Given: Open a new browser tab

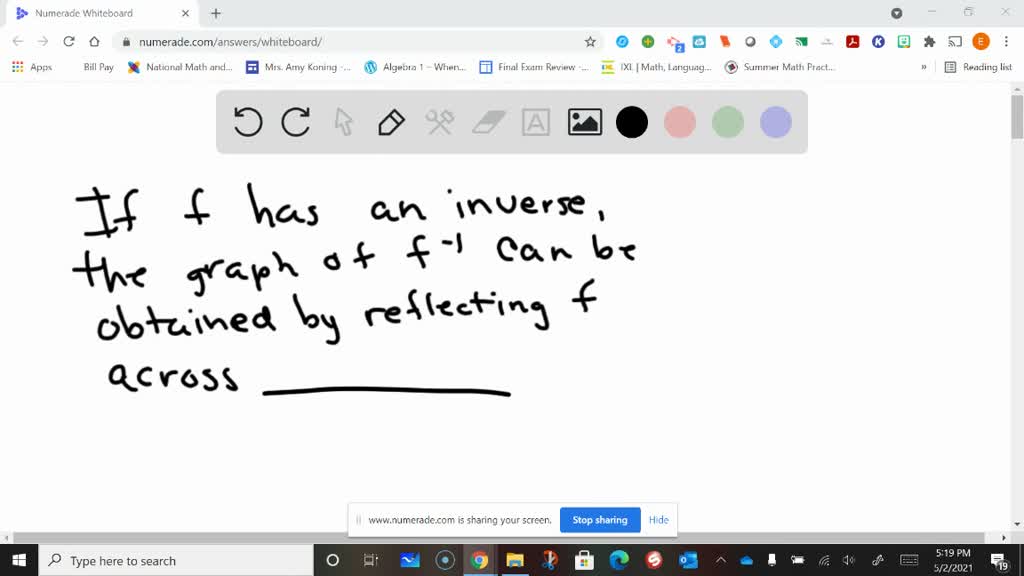Looking at the screenshot, I should [x=216, y=13].
